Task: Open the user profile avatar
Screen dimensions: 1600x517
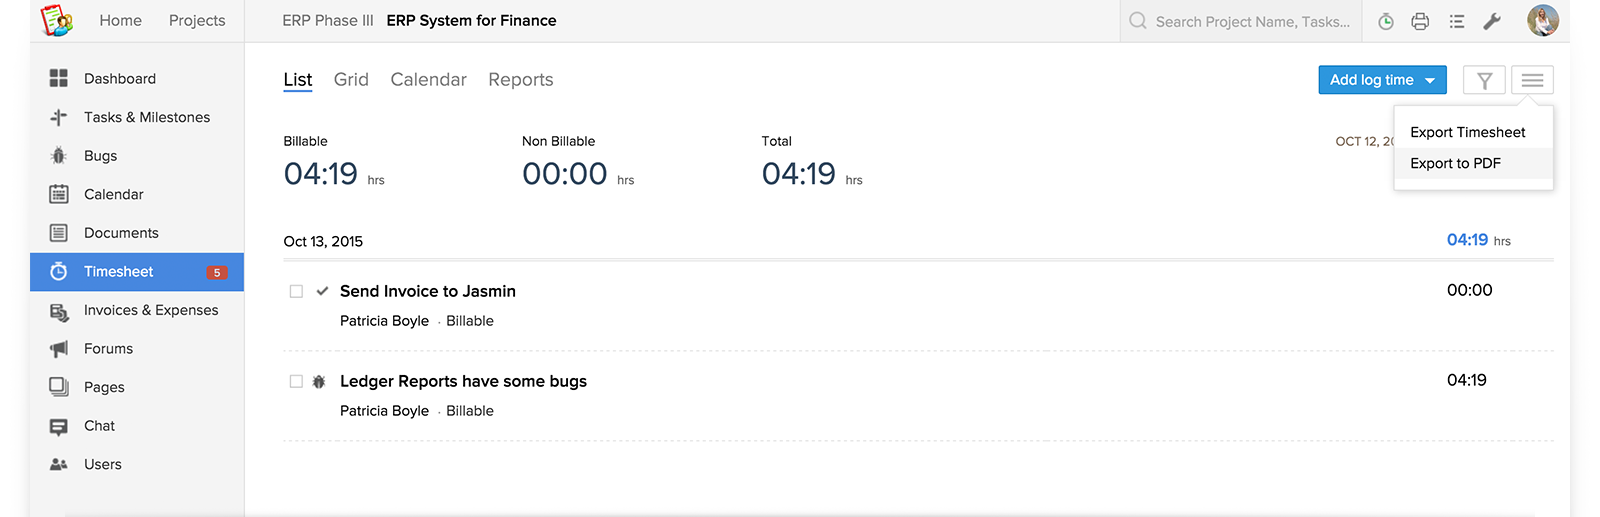Action: point(1543,20)
